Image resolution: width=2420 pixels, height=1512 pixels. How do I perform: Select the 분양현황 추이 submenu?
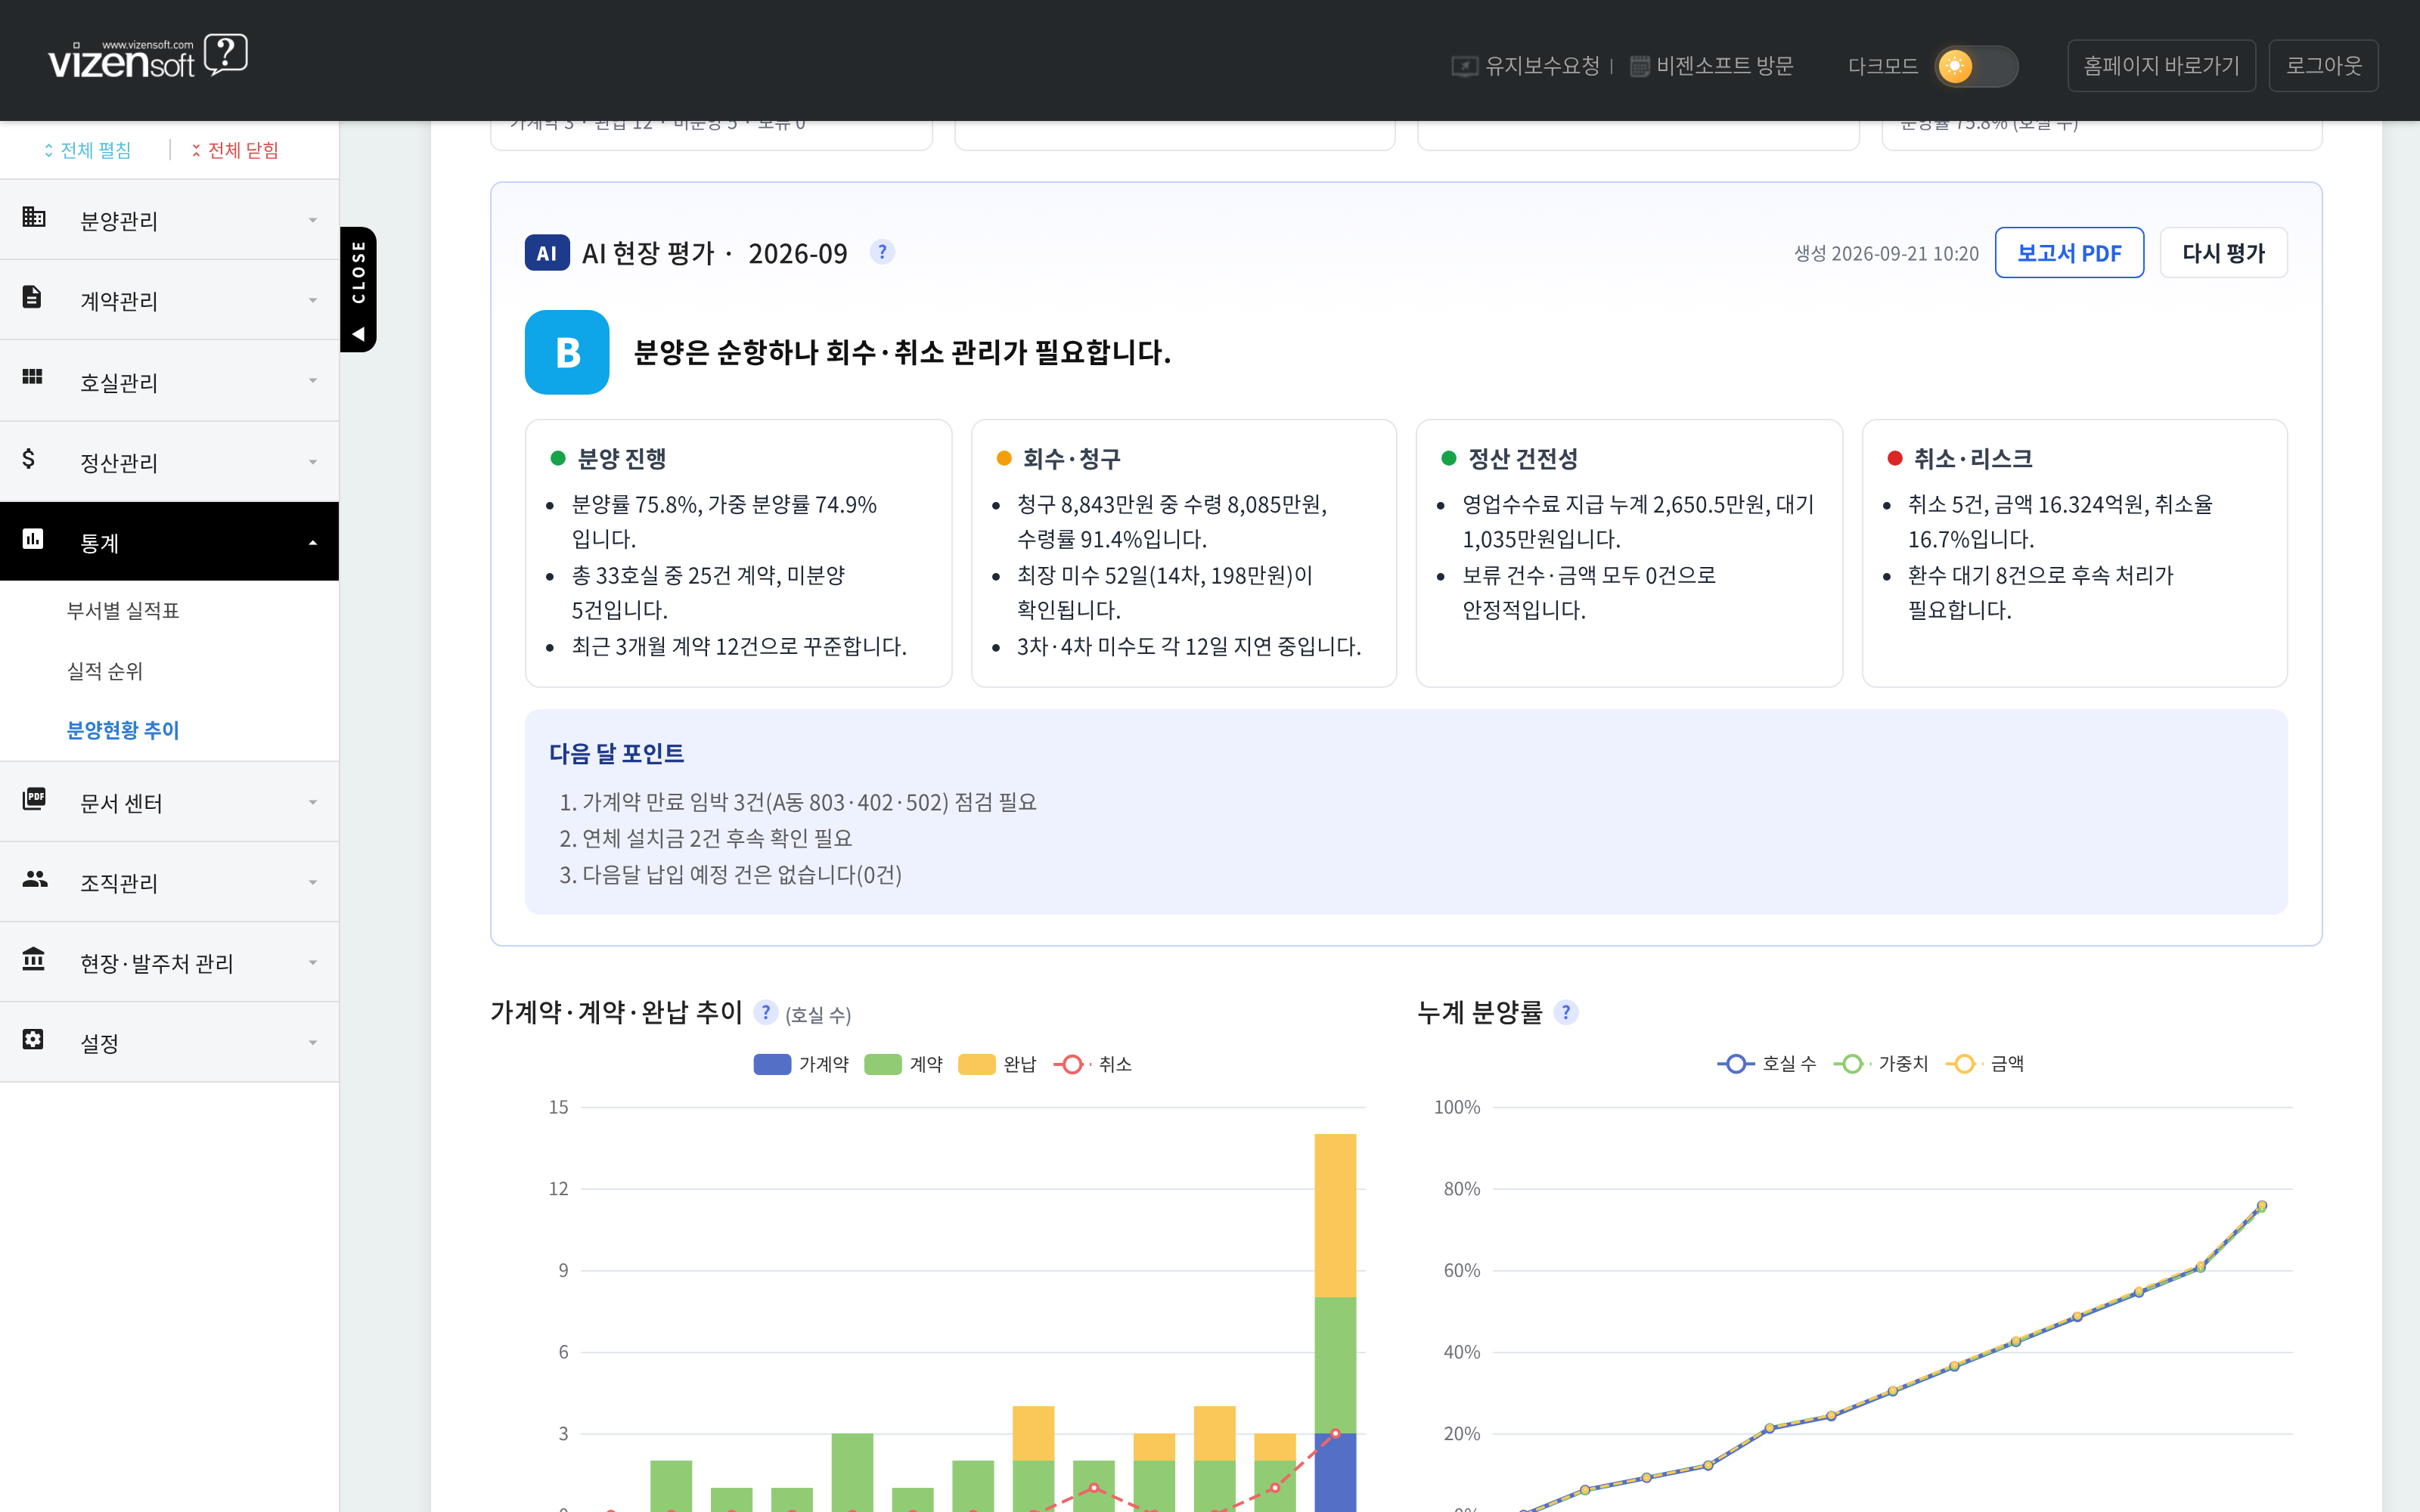(123, 730)
